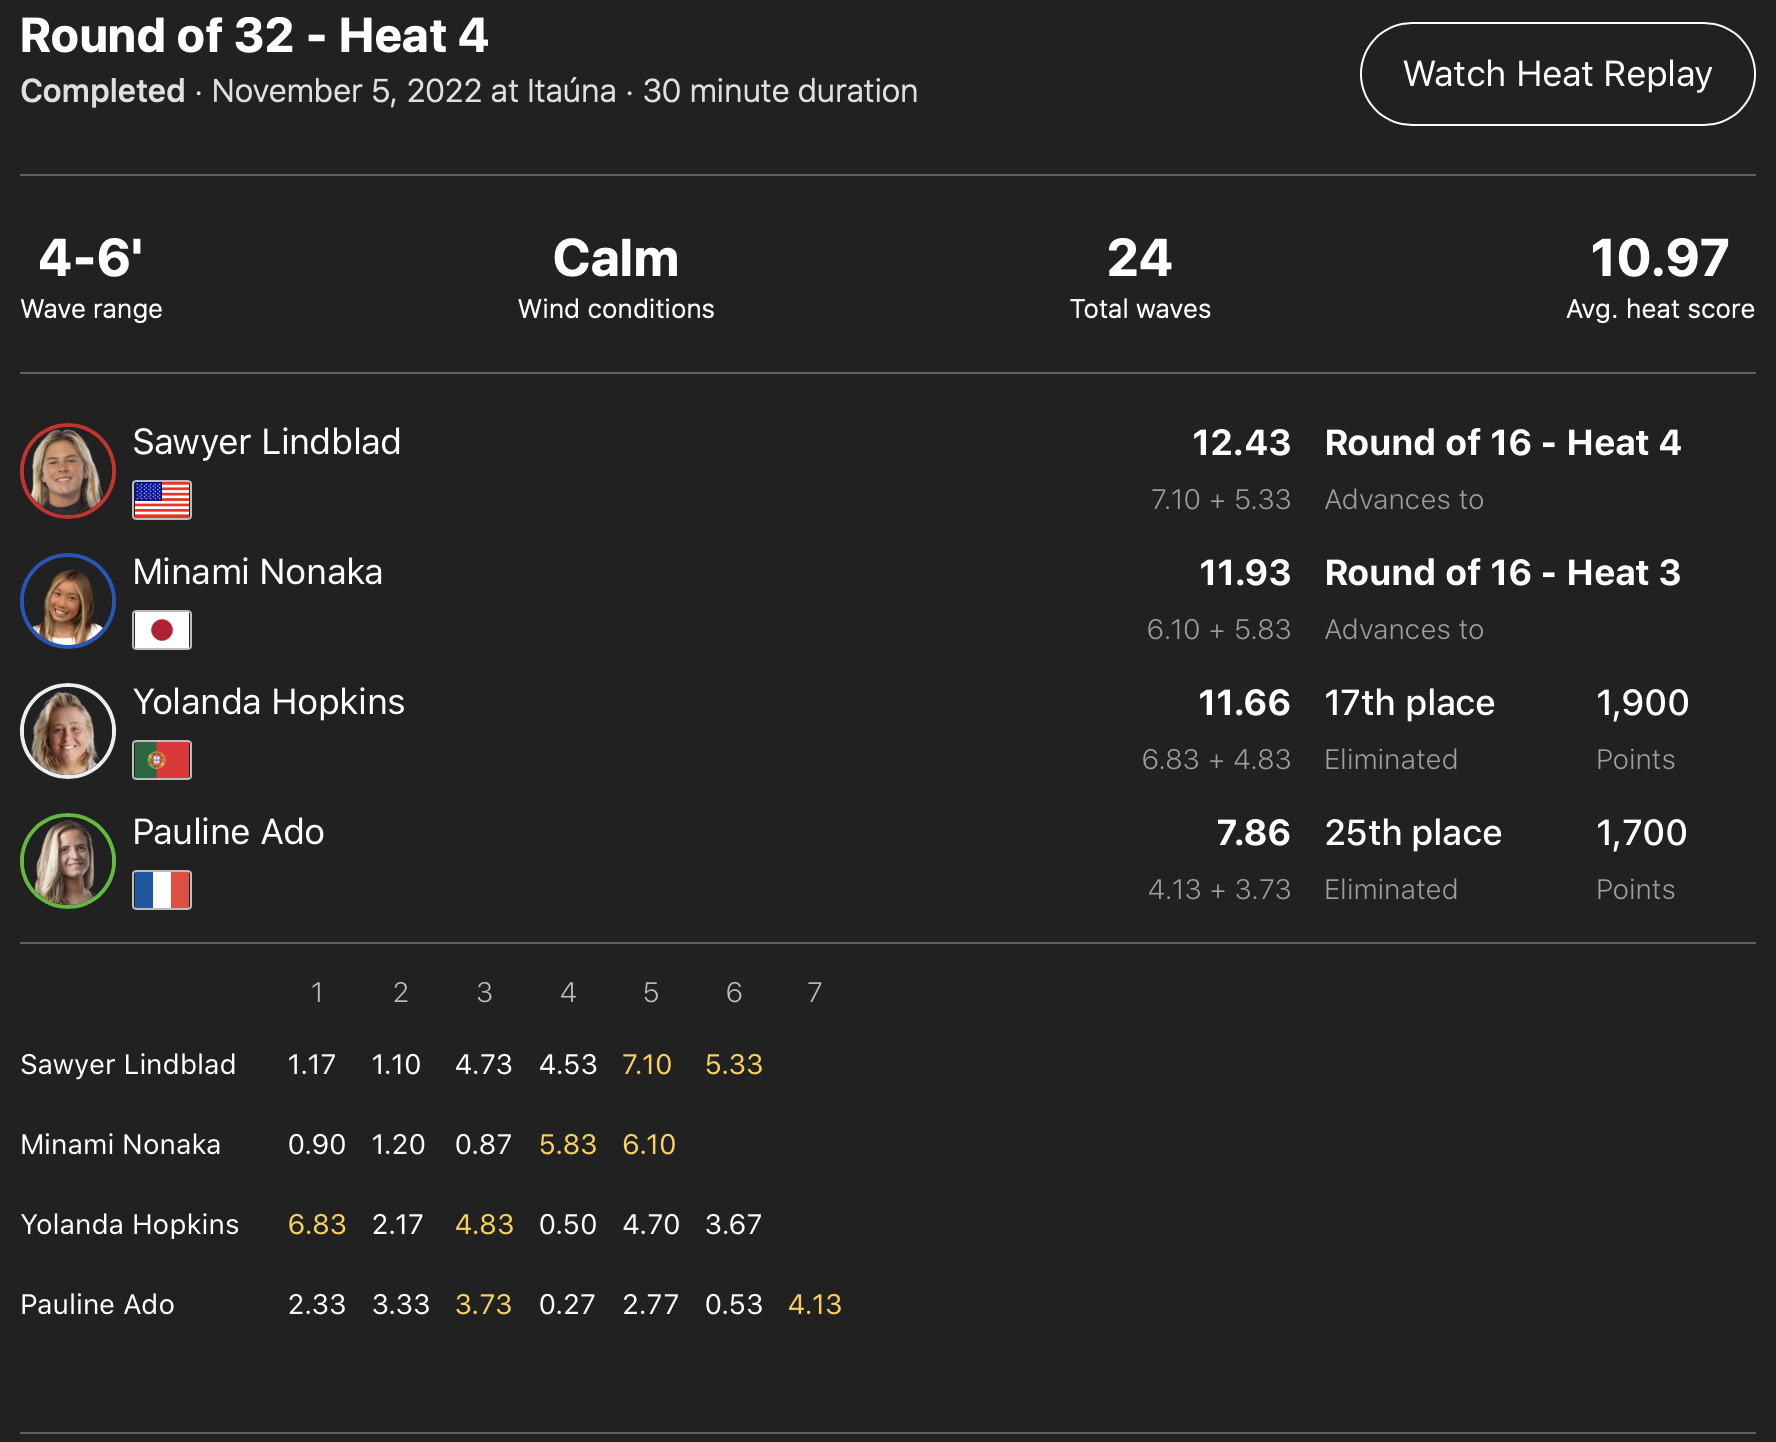Open the Sawyer Lindblad name link

(266, 442)
